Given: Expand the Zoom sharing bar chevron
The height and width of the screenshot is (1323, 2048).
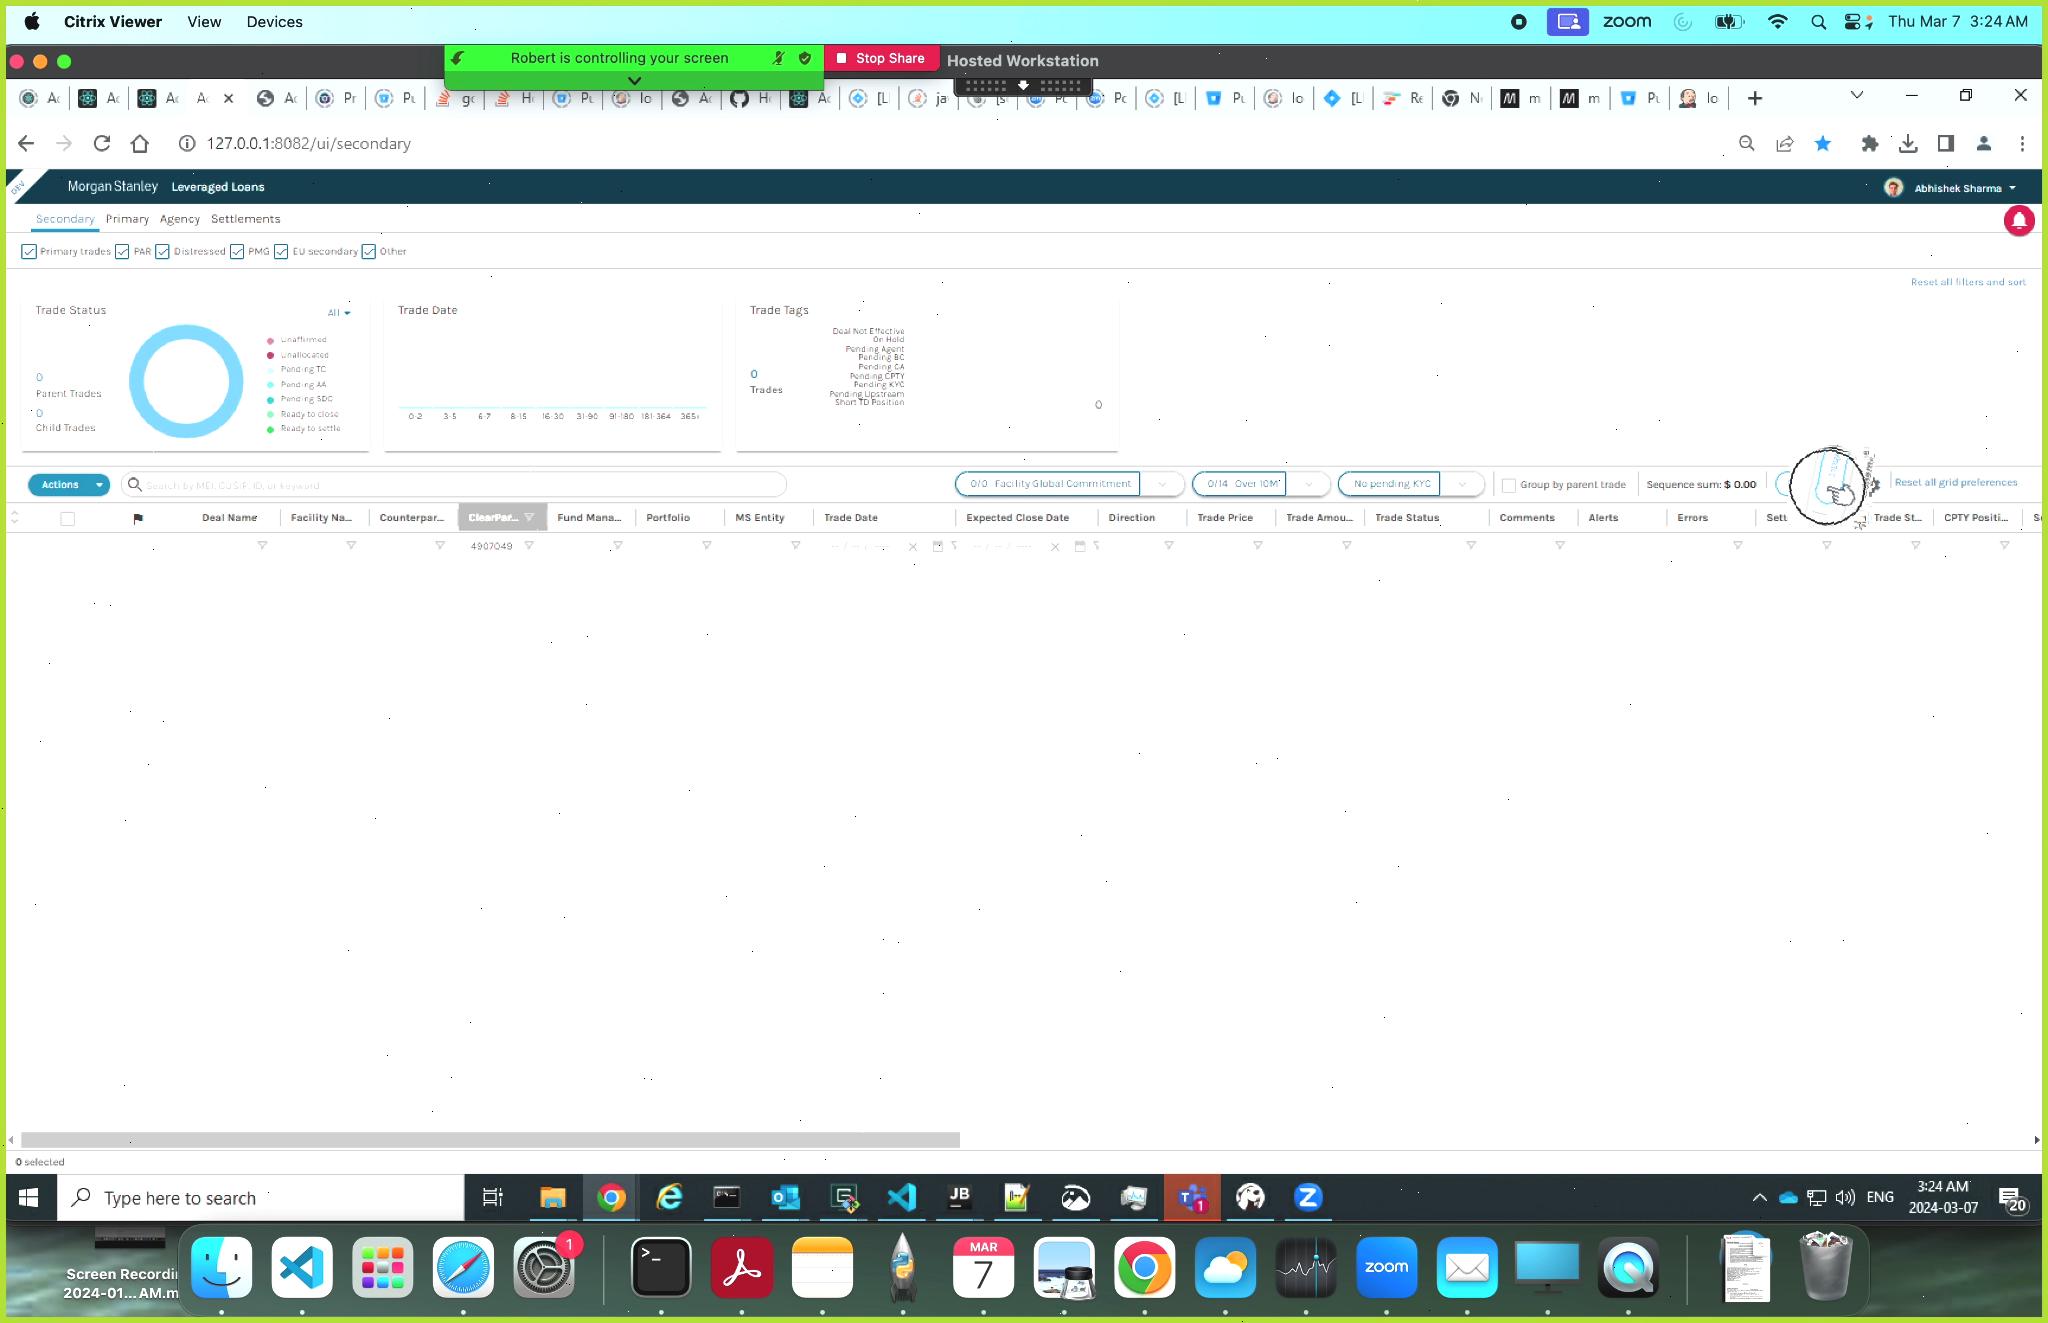Looking at the screenshot, I should (634, 80).
